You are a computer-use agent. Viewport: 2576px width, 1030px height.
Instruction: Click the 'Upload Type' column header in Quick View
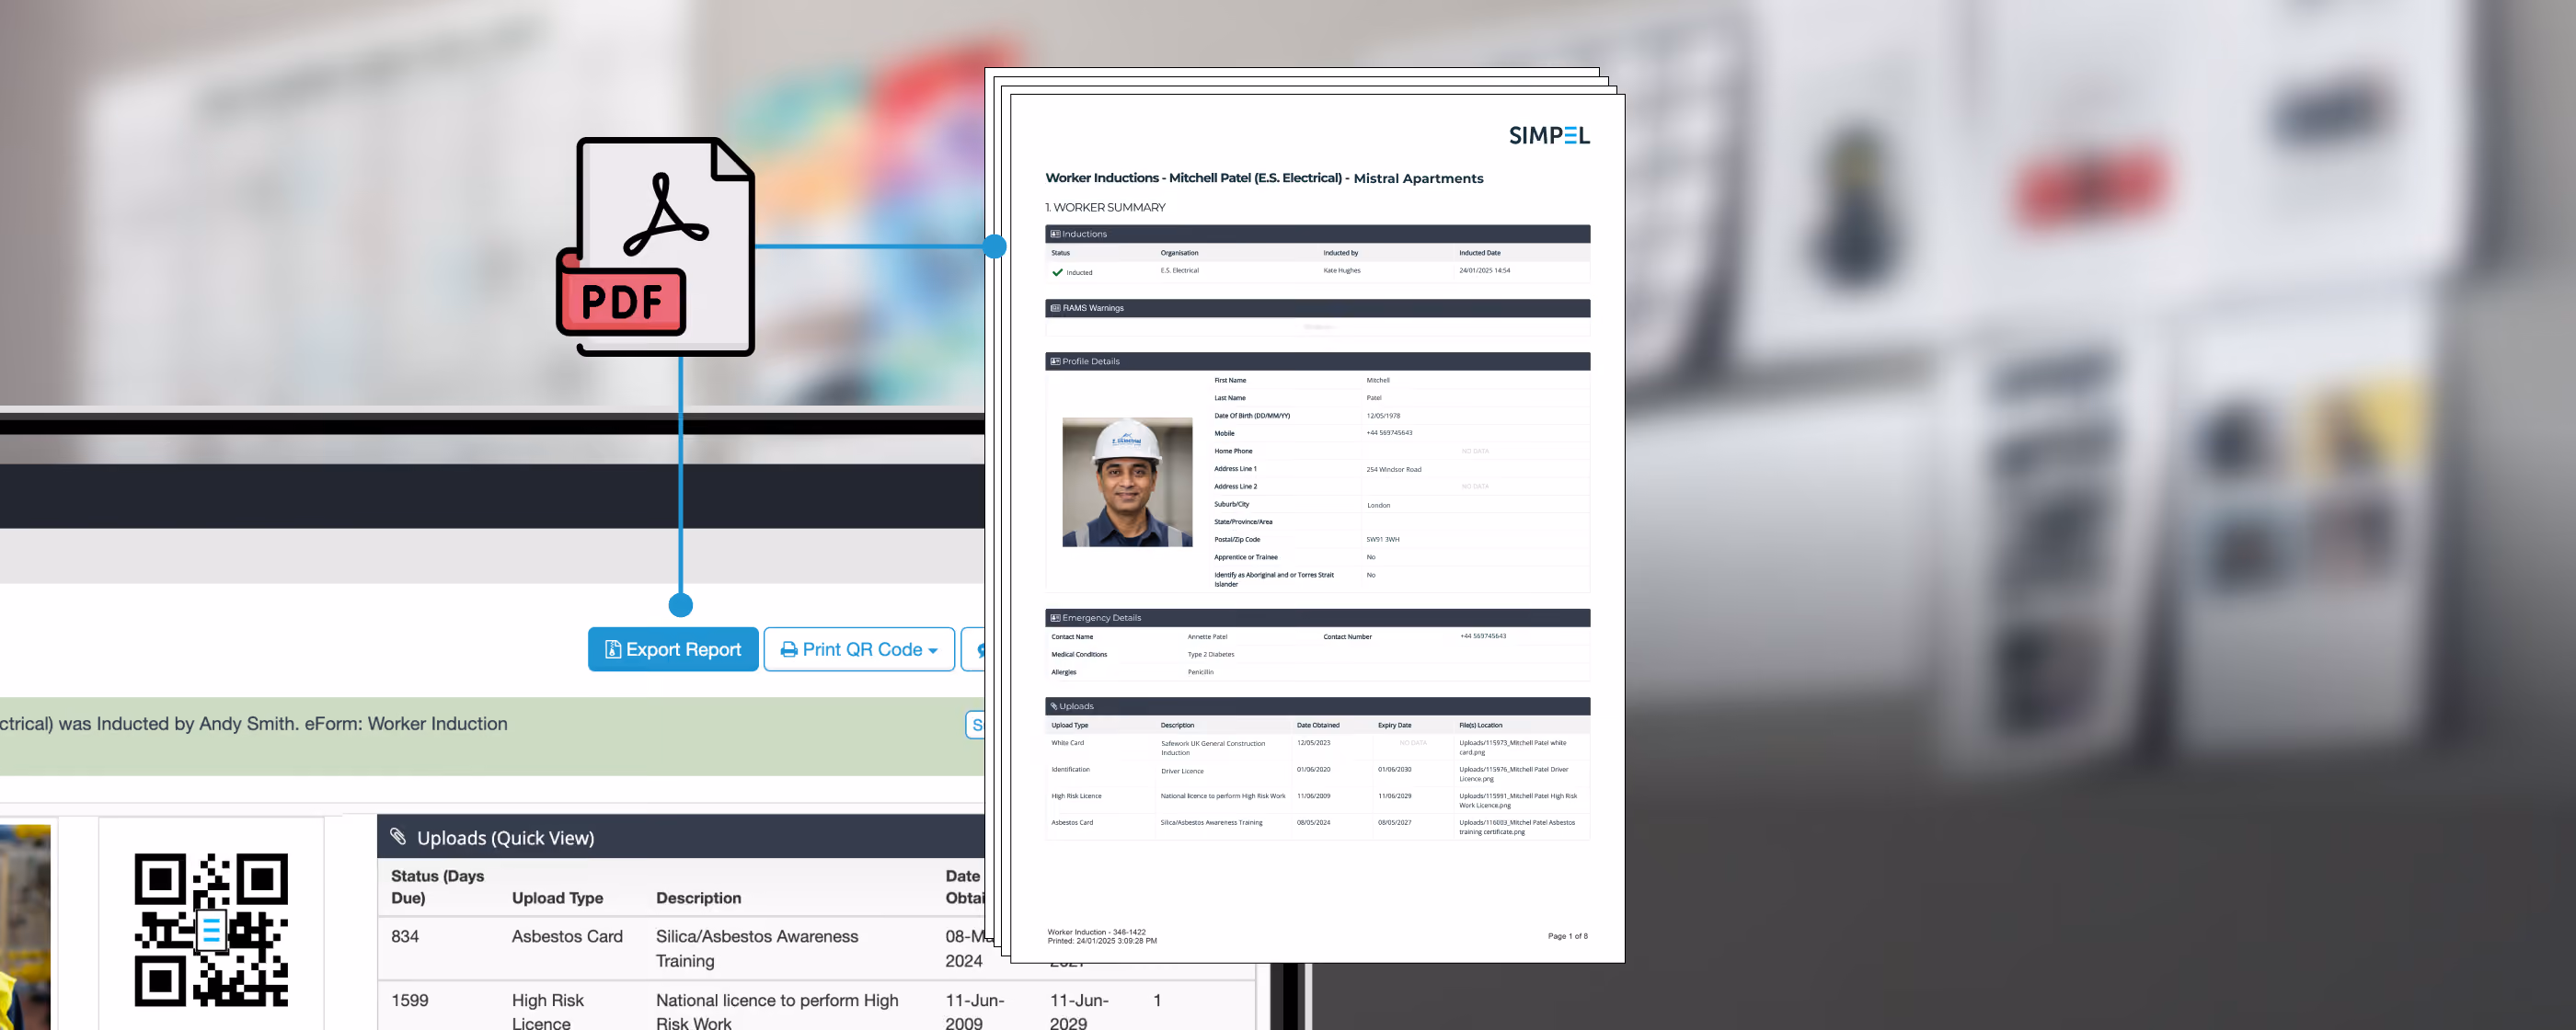(x=558, y=898)
